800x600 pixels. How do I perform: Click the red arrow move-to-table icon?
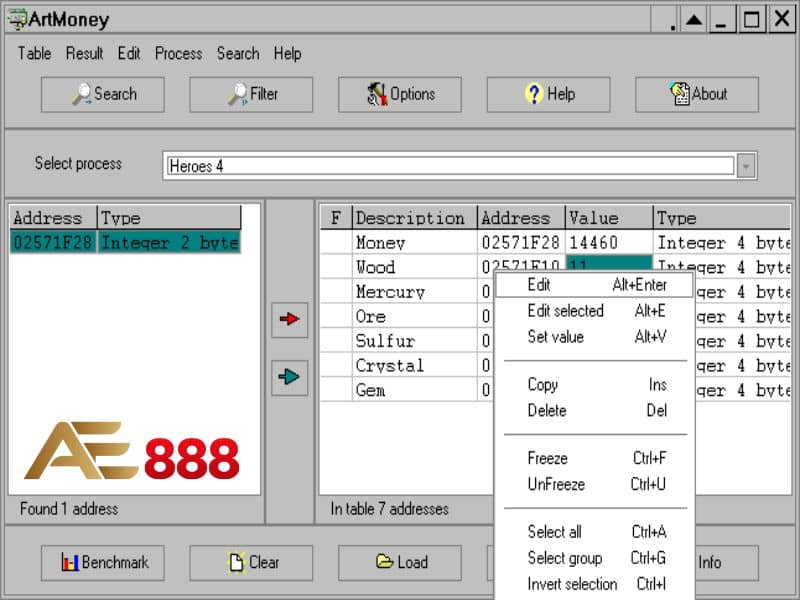tap(289, 319)
